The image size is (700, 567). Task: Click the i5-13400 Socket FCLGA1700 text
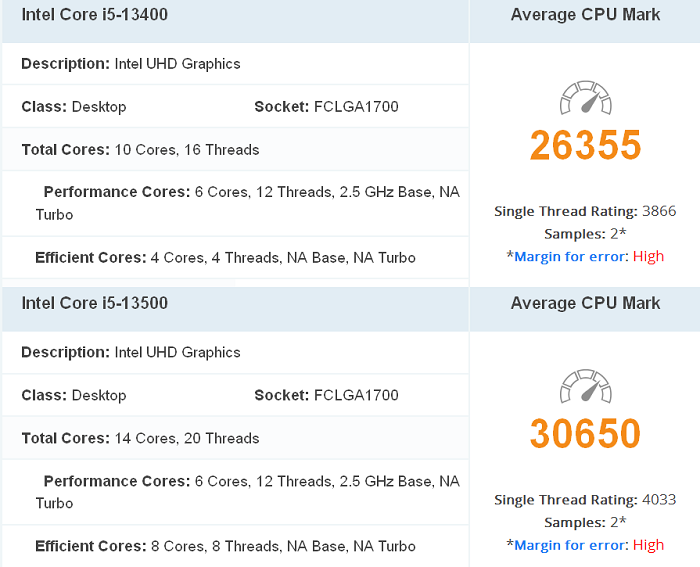326,107
